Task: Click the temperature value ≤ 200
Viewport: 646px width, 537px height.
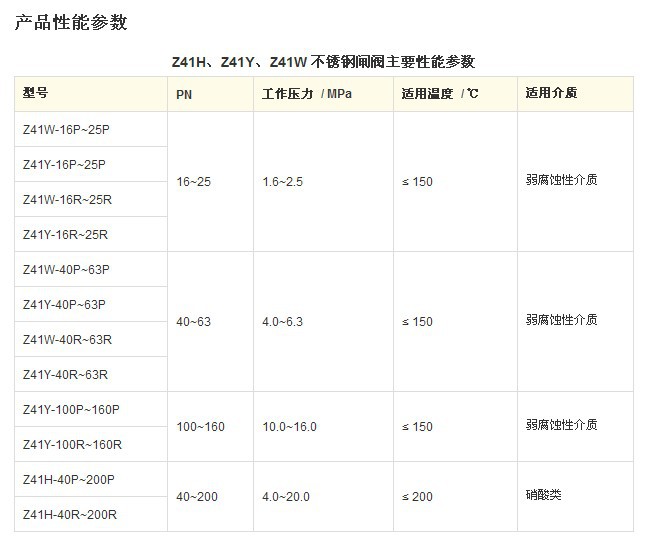Action: [417, 497]
